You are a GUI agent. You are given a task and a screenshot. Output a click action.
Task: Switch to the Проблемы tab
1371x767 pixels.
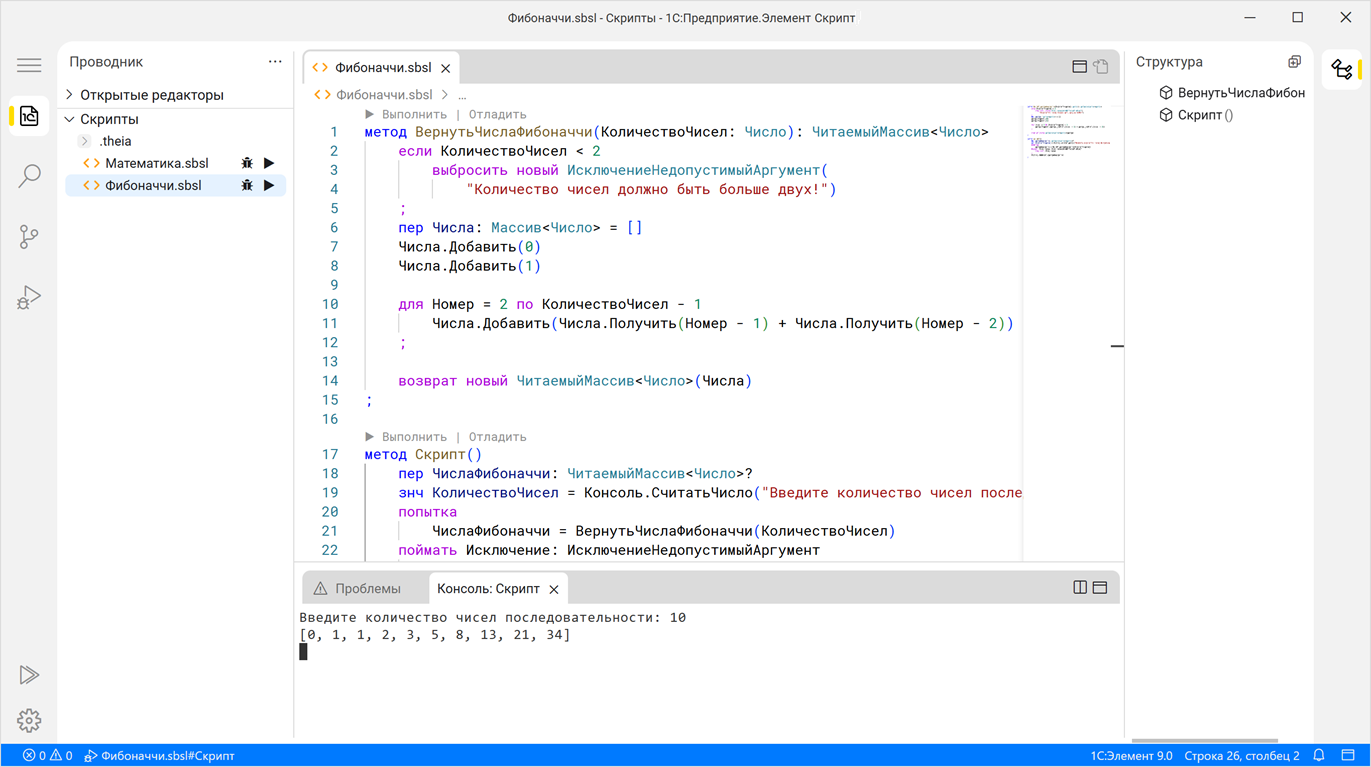point(367,589)
